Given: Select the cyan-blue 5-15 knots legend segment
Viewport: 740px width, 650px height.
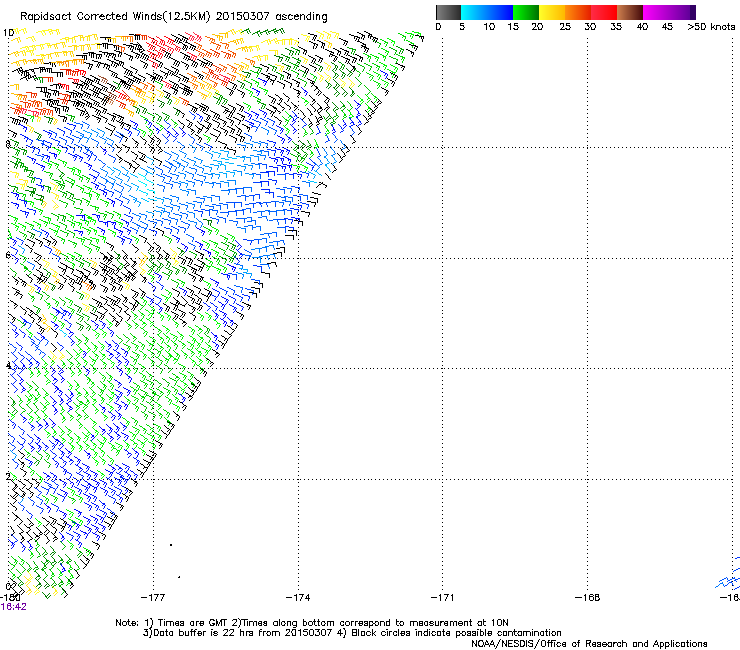Looking at the screenshot, I should (x=487, y=12).
